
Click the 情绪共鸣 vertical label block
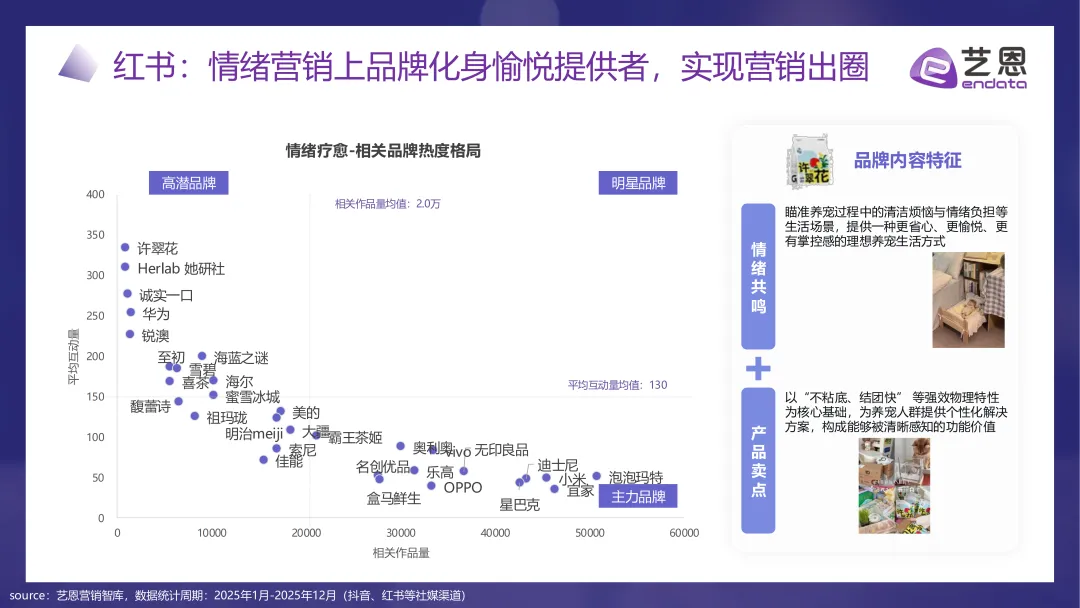point(758,276)
